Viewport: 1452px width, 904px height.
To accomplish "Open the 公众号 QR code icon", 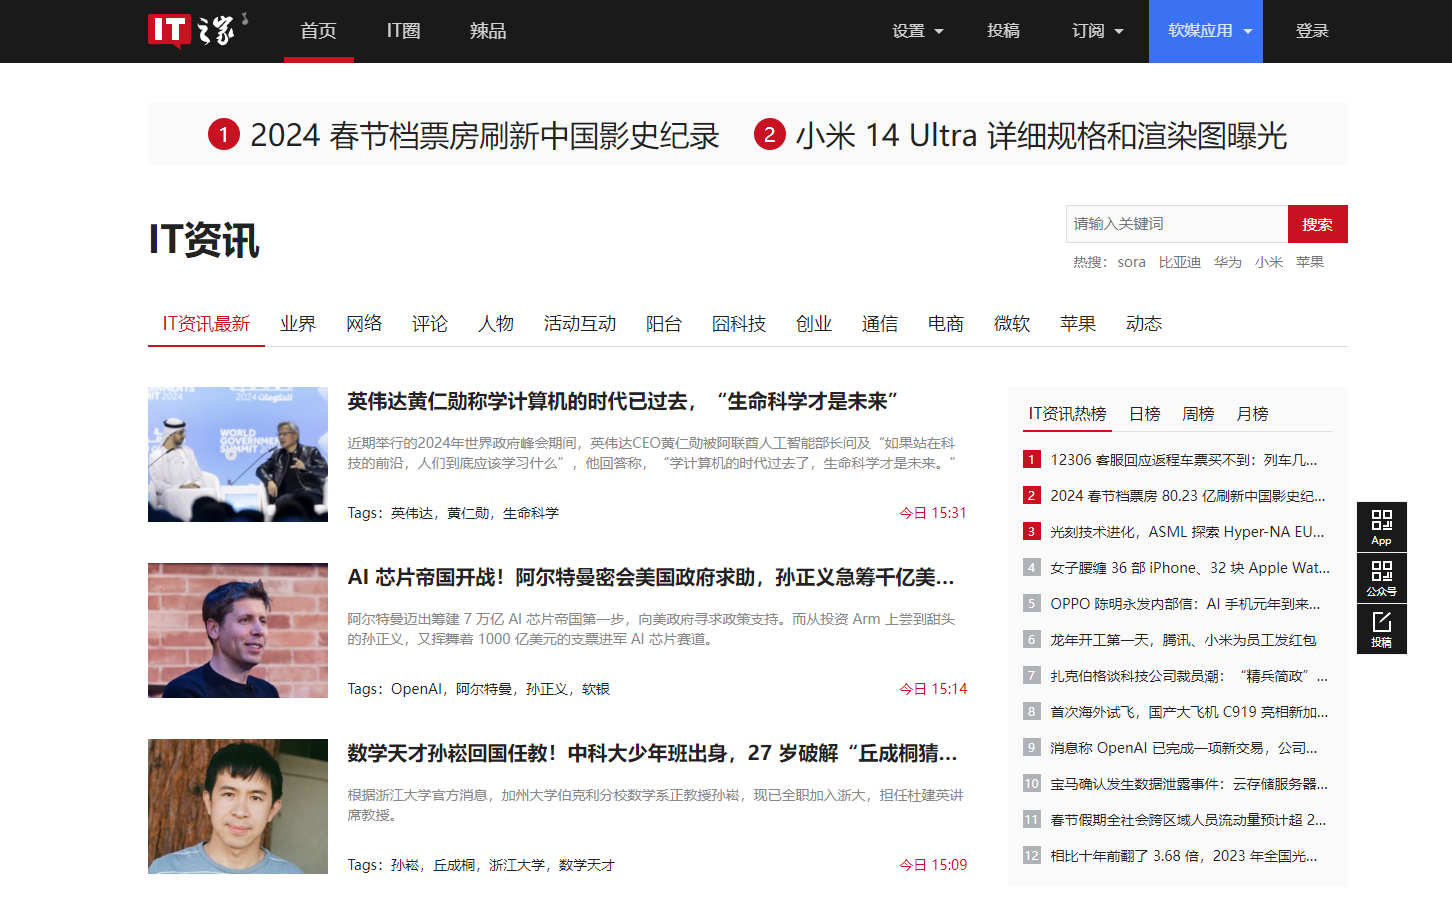I will click(1381, 578).
